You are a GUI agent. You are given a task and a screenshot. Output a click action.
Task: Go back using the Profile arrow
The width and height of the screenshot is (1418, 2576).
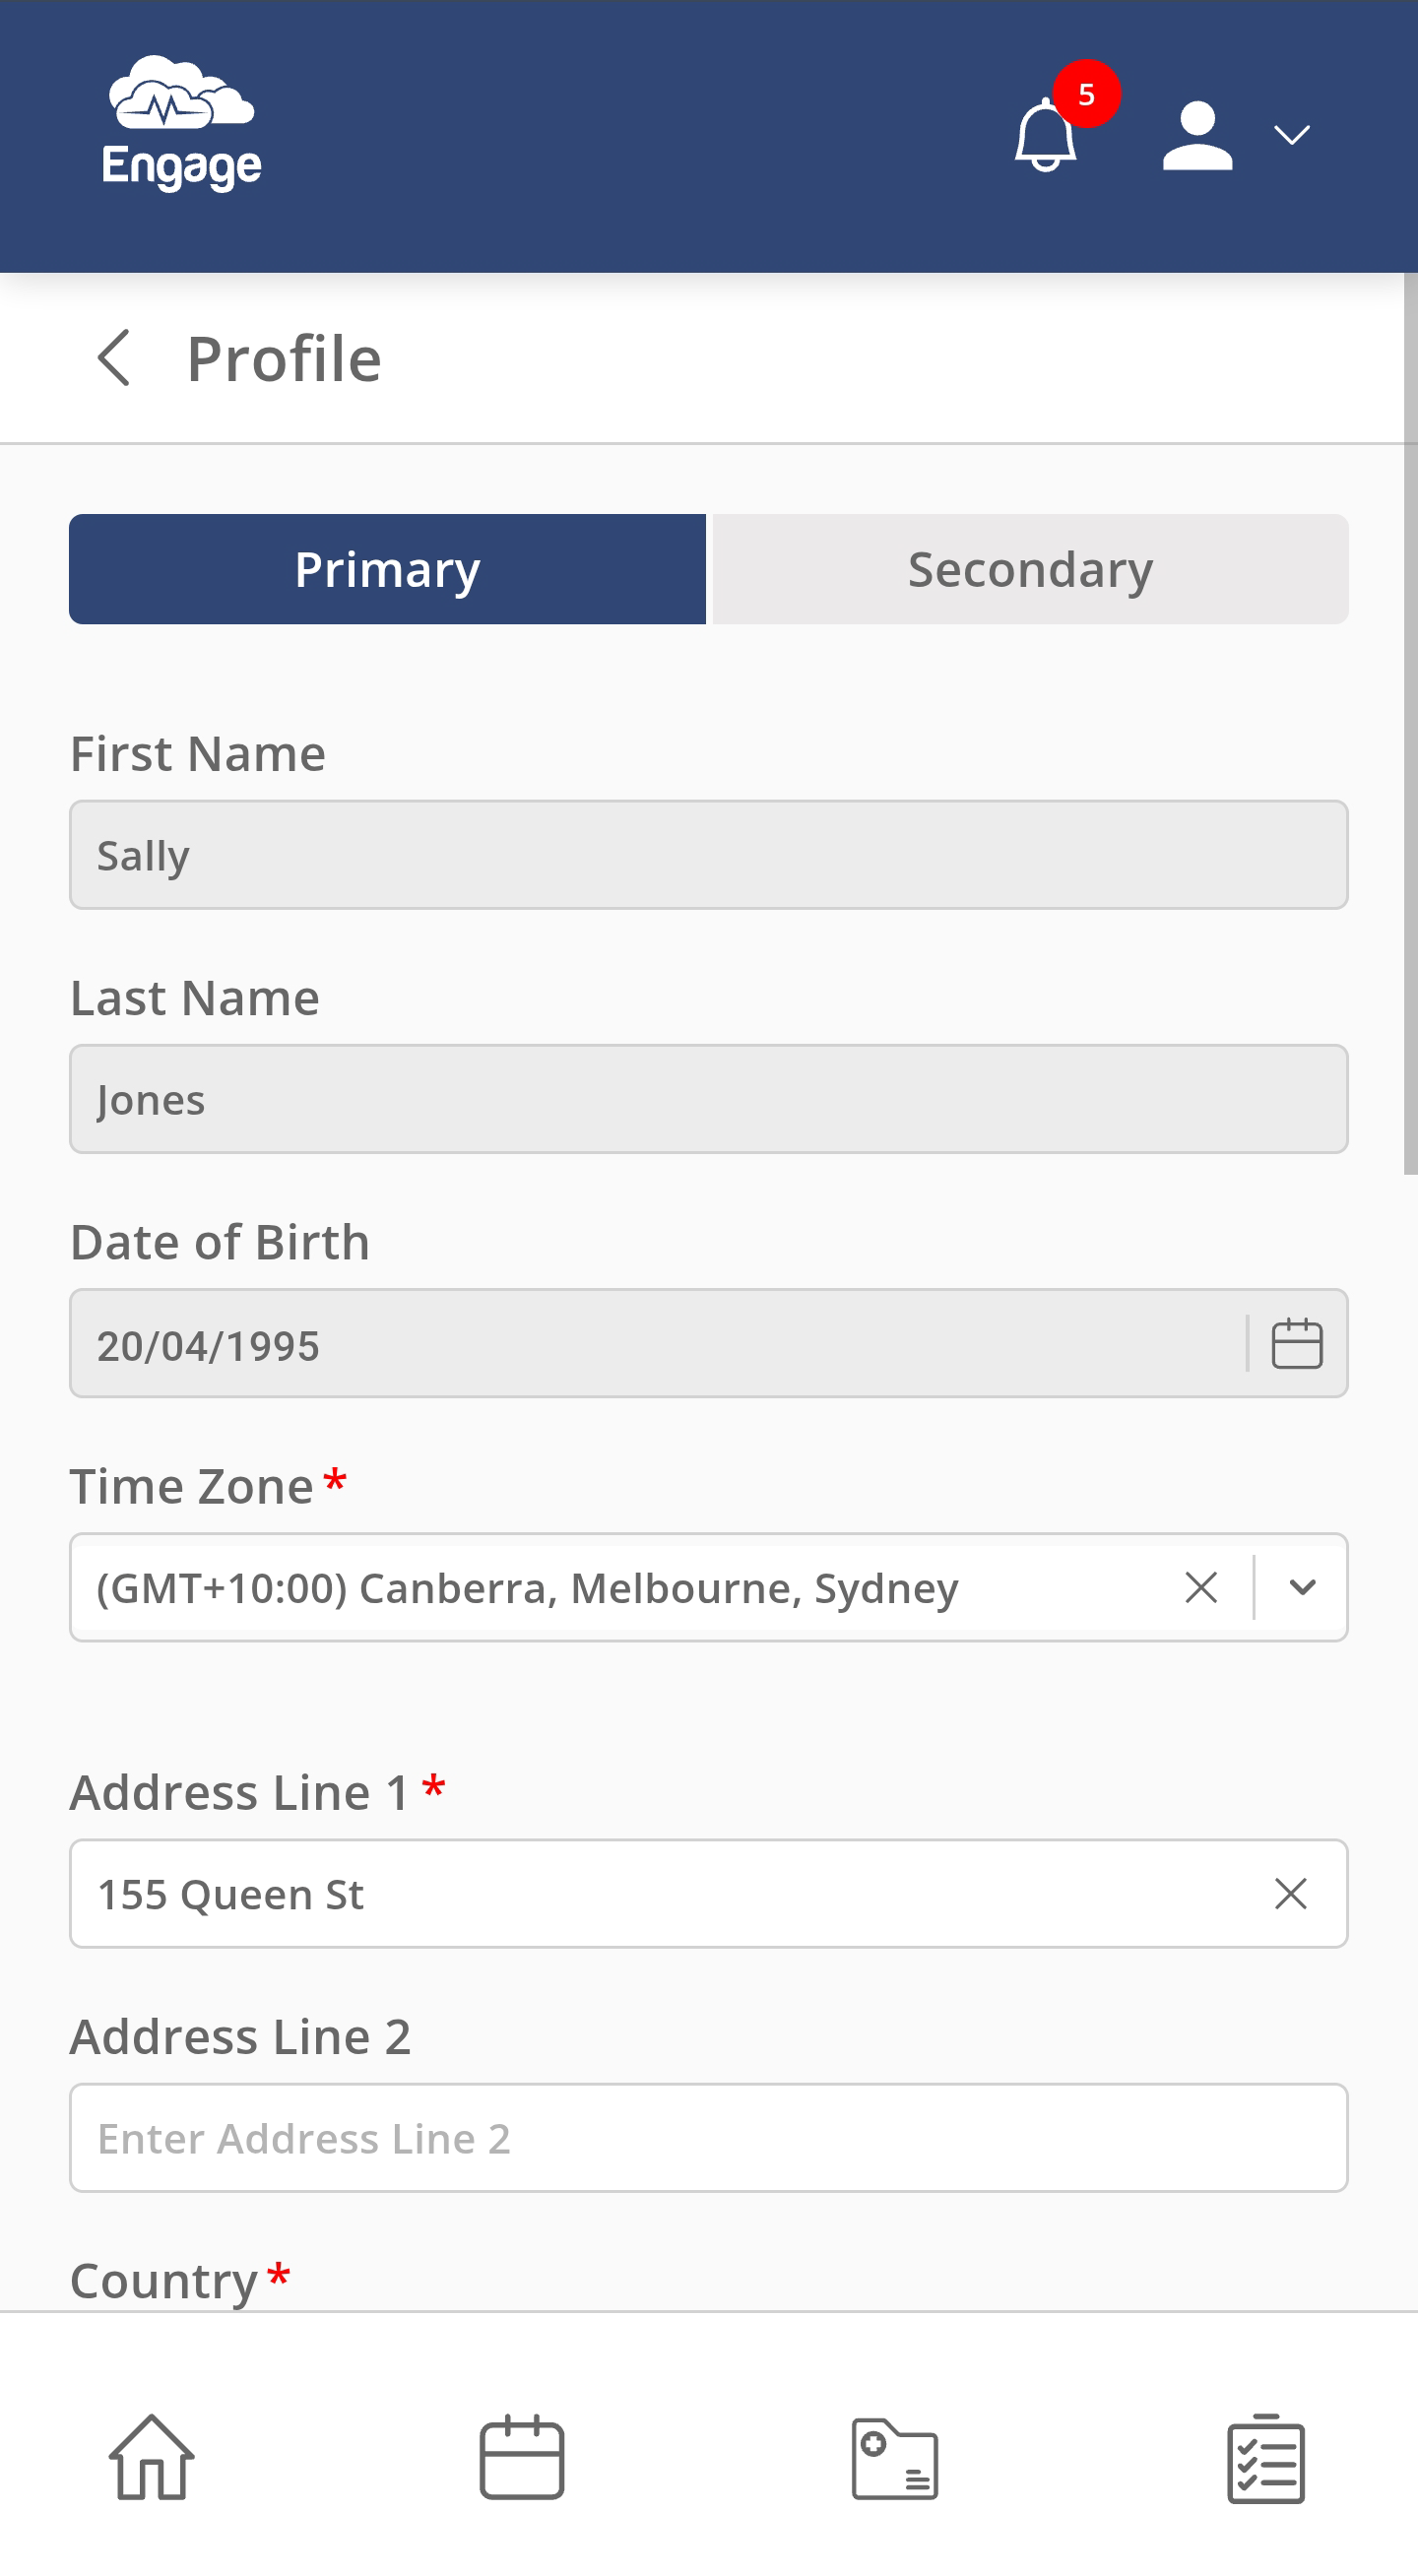click(x=114, y=358)
